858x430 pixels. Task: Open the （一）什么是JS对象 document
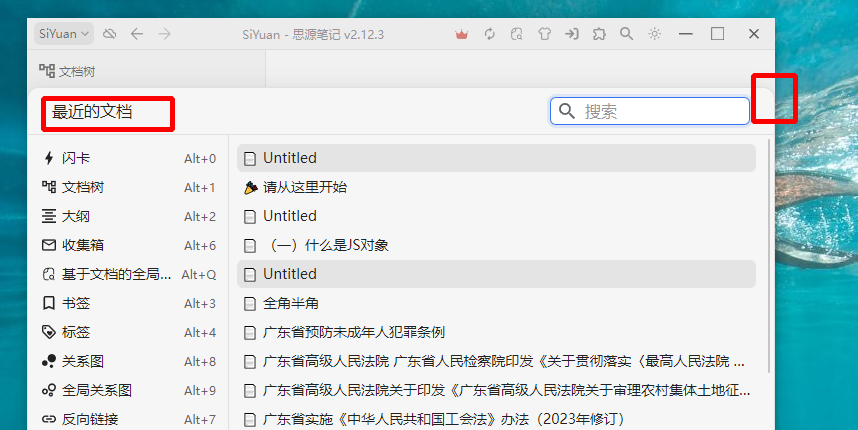point(325,245)
